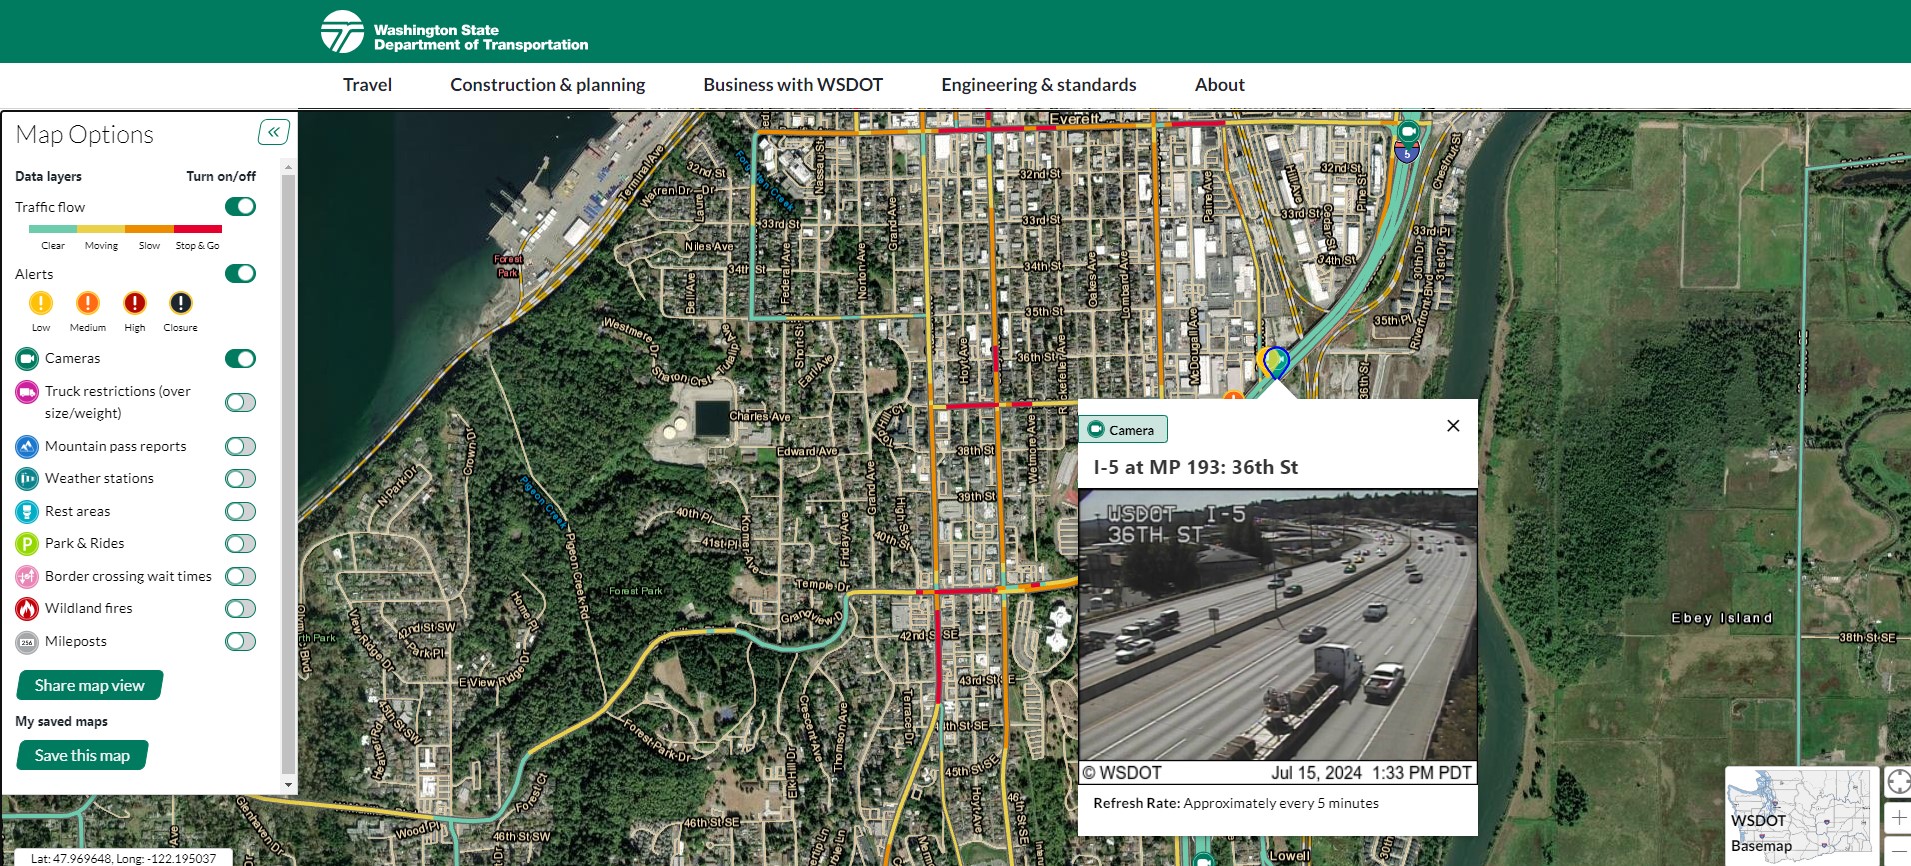The height and width of the screenshot is (866, 1911).
Task: Switch the WSDOT Basemap thumbnail
Action: pos(1800,815)
